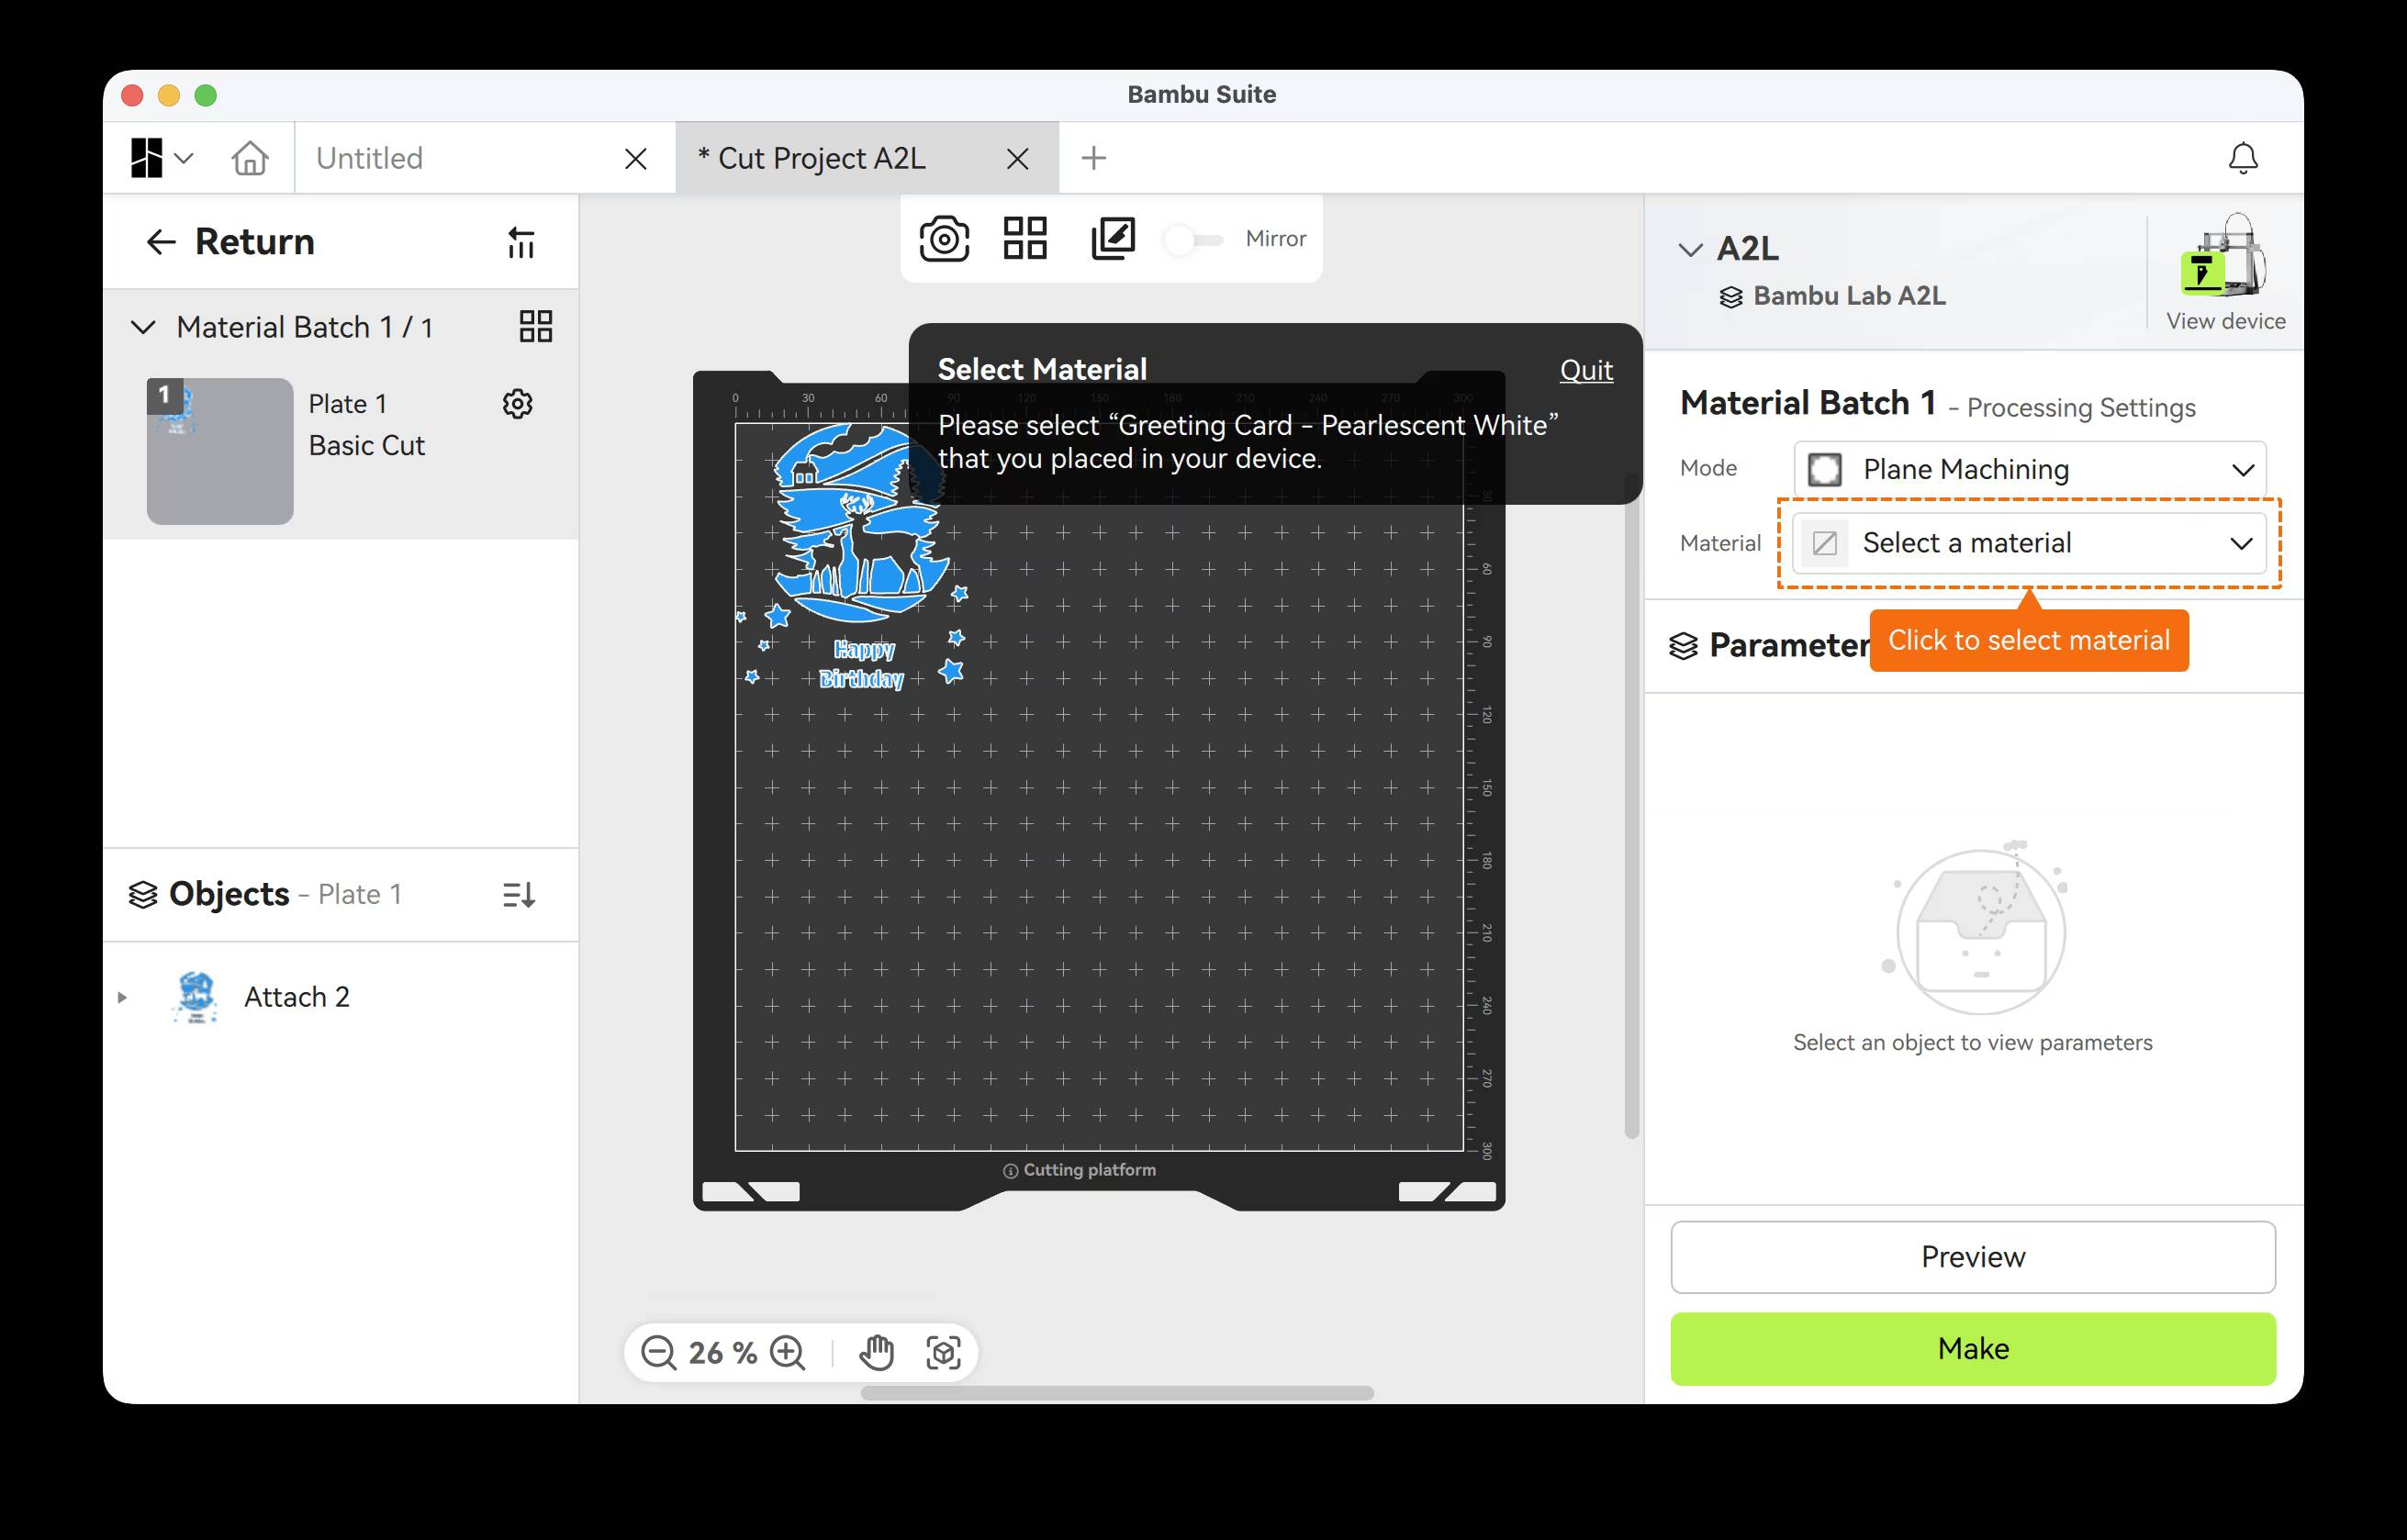Click the Cutting platform info label

[x=1080, y=1170]
